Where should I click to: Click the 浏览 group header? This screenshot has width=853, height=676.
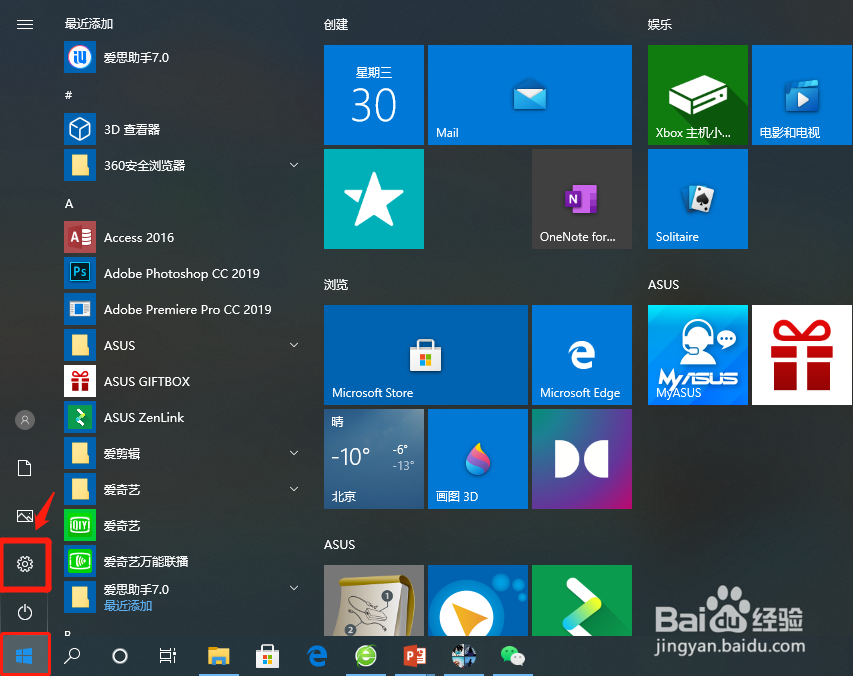pyautogui.click(x=336, y=284)
